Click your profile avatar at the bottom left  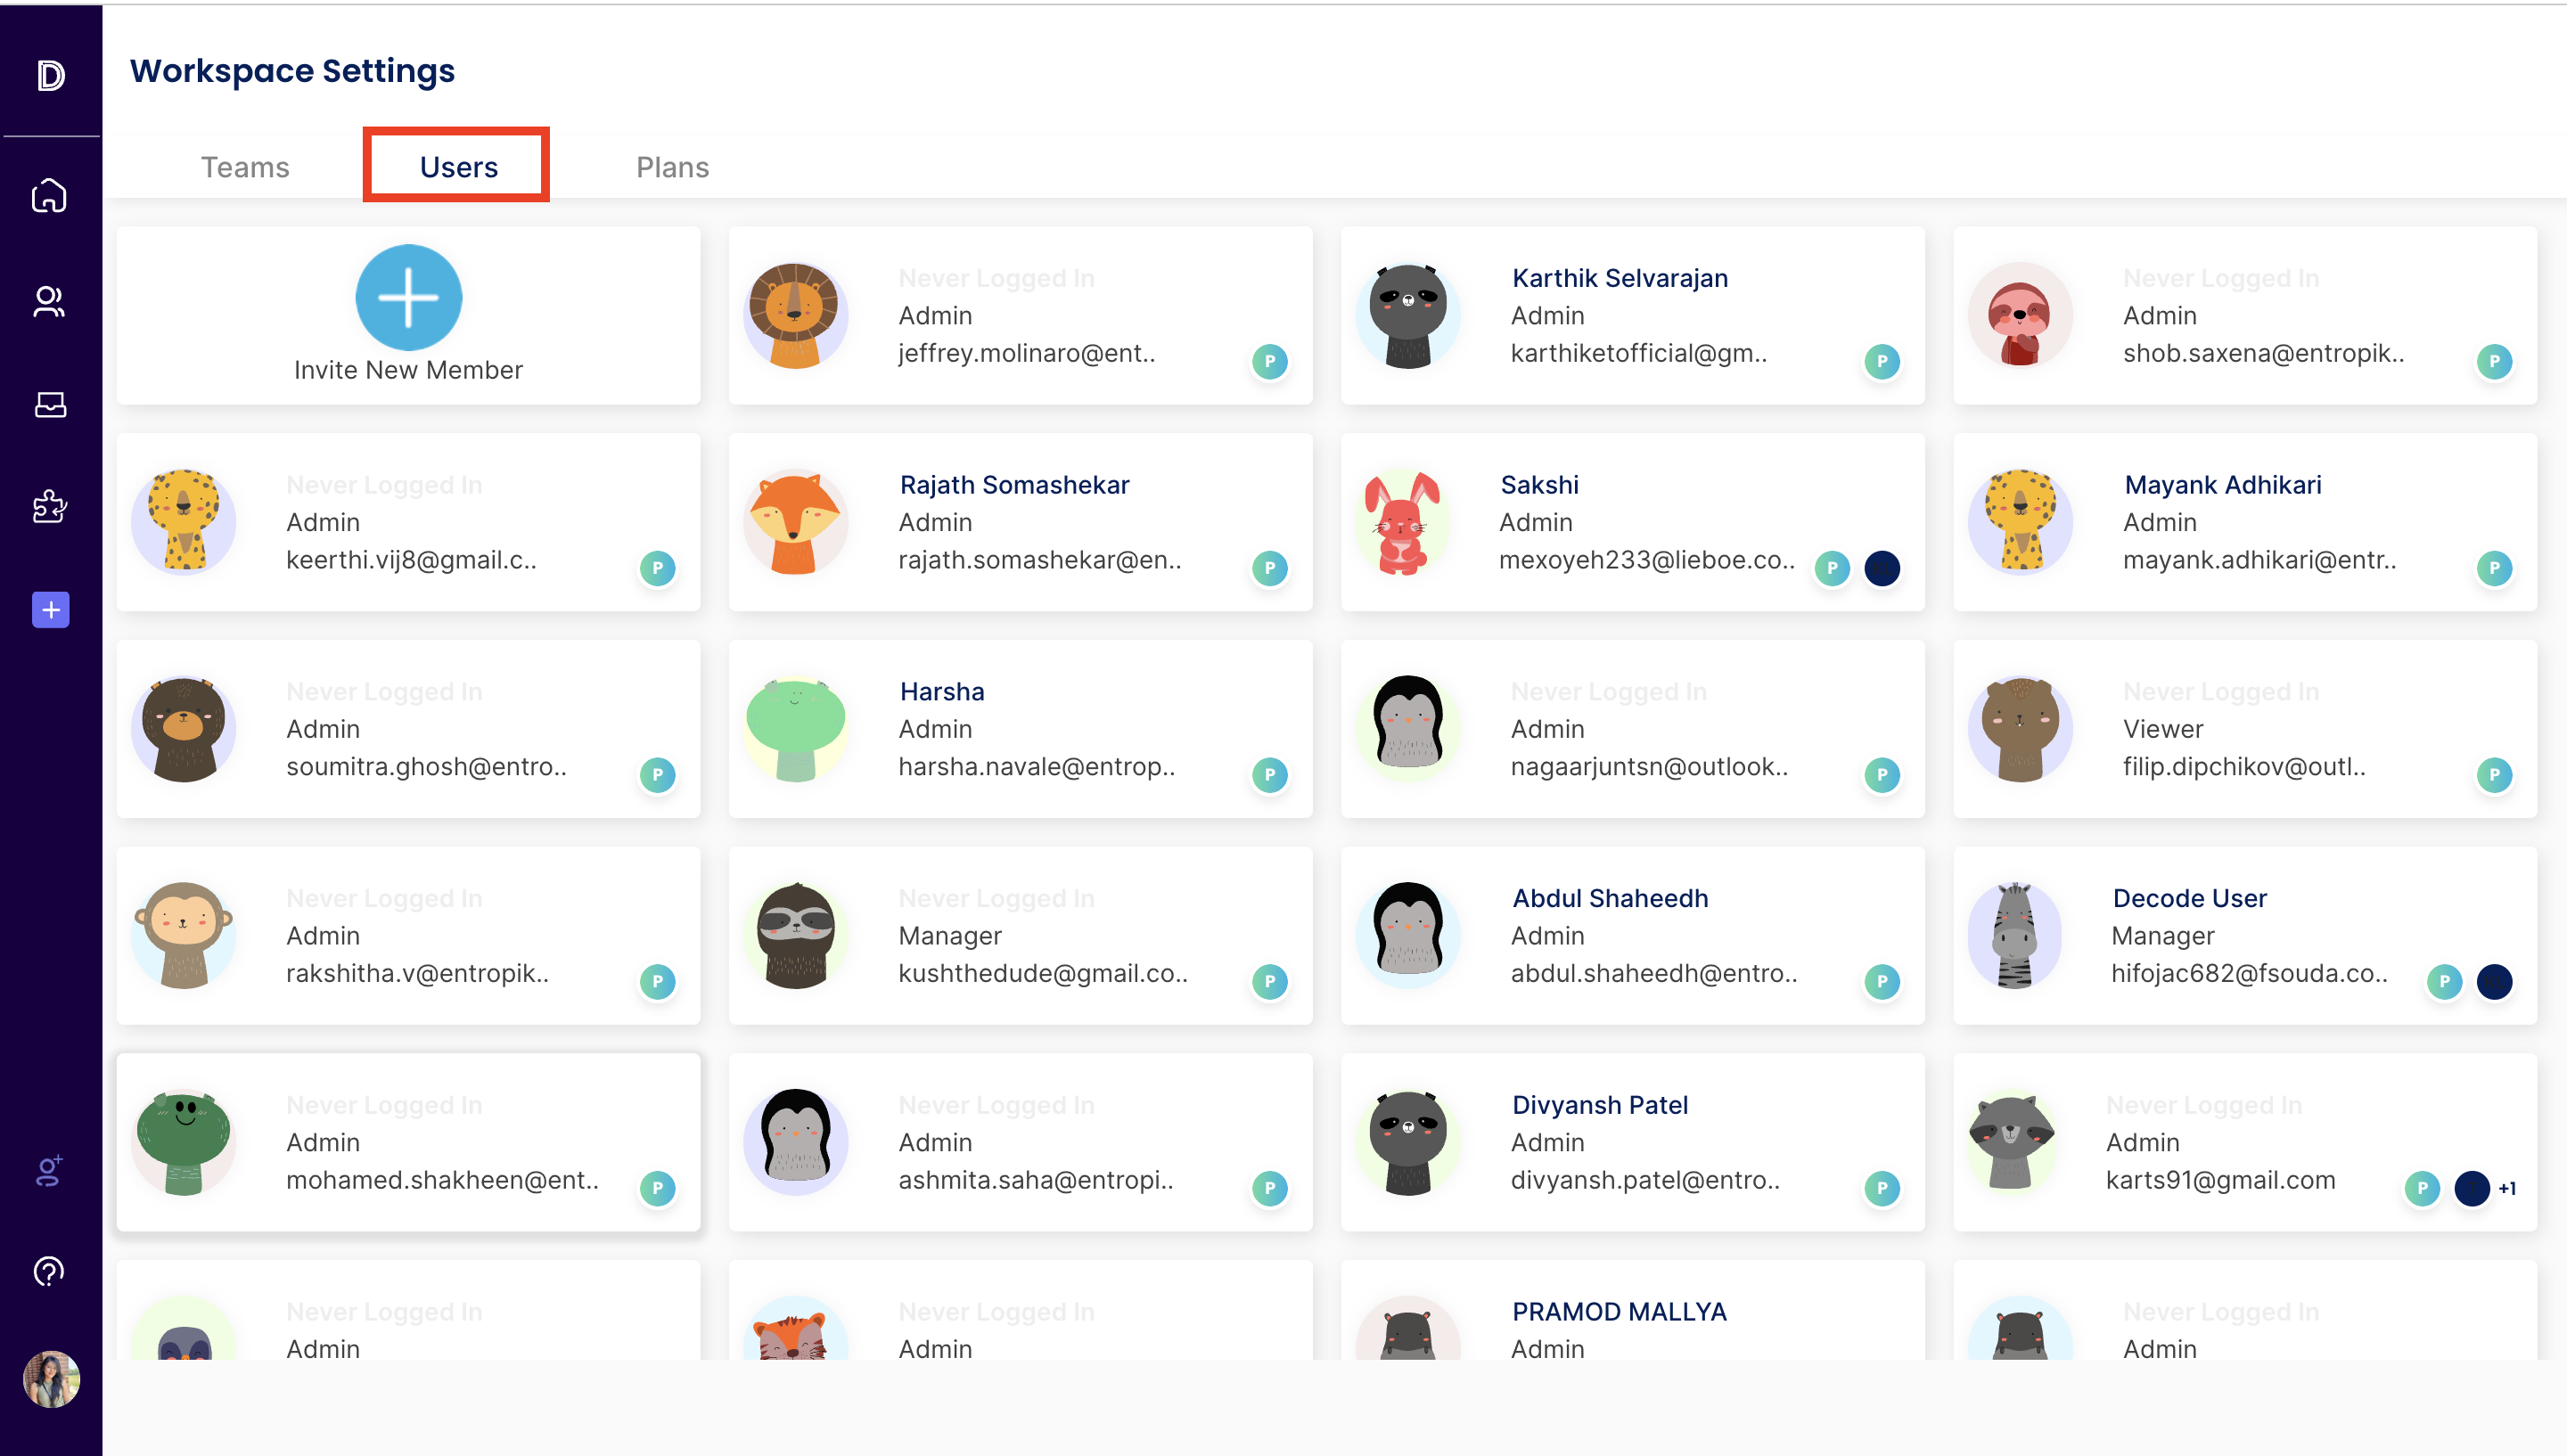pos(49,1381)
